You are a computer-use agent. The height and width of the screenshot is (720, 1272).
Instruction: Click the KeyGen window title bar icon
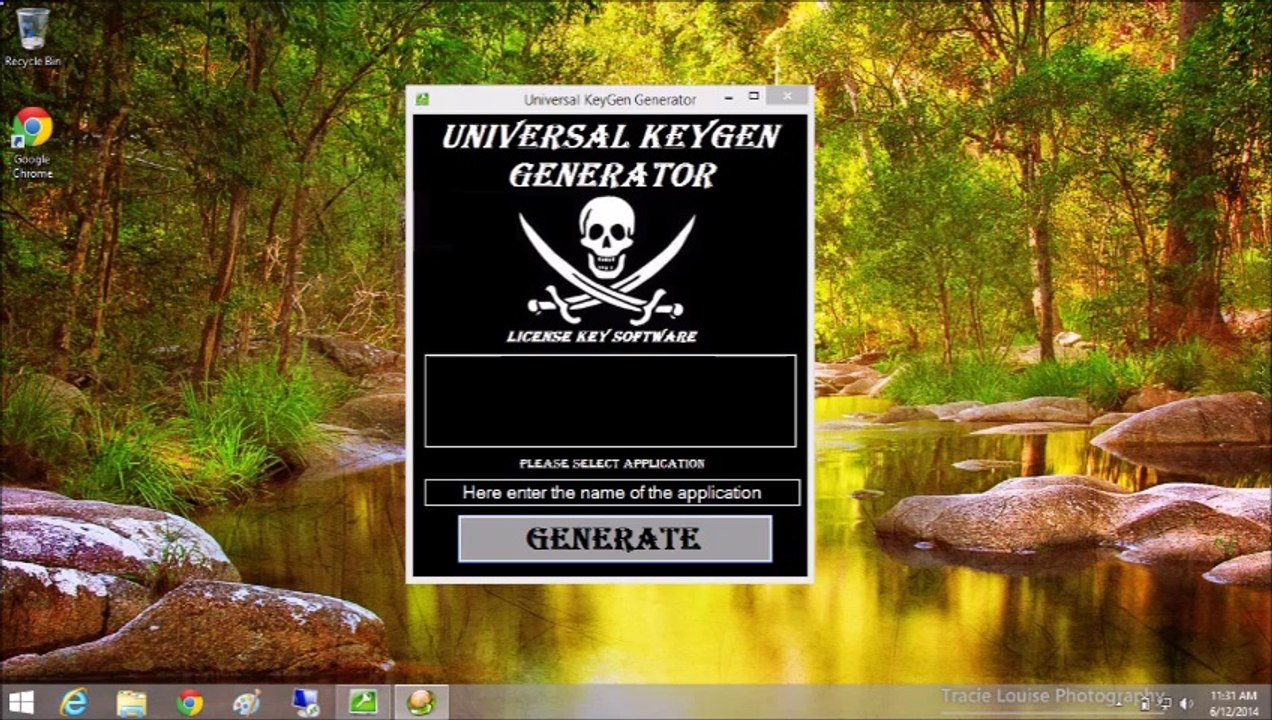pos(423,99)
